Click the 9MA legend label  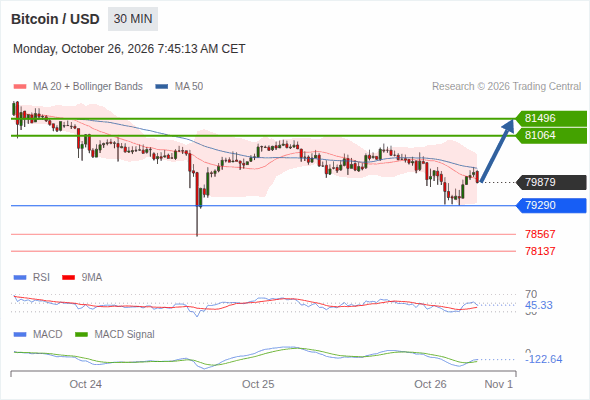pos(92,278)
